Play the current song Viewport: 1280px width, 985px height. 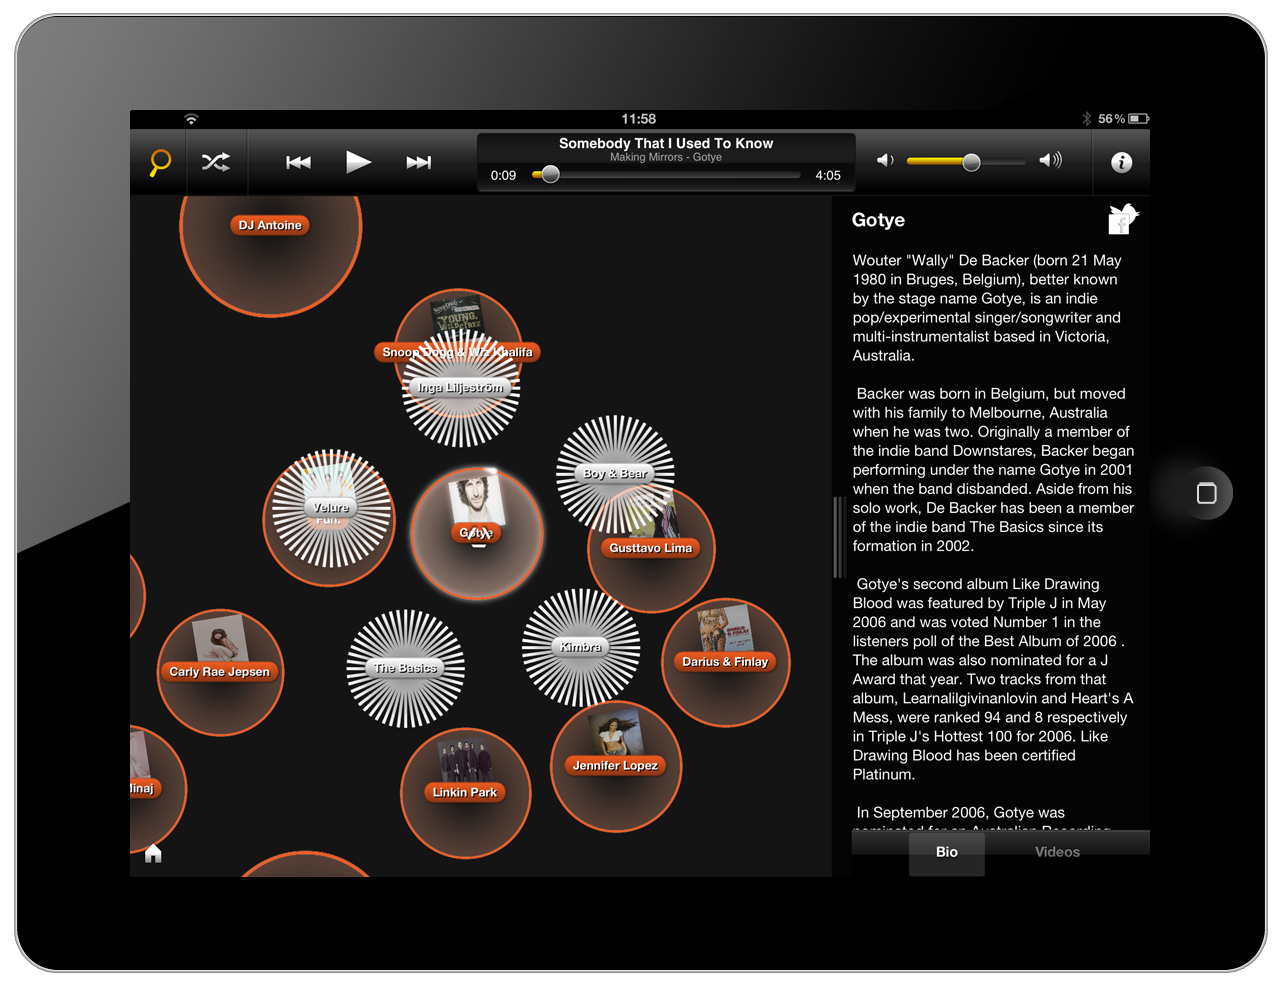tap(358, 162)
